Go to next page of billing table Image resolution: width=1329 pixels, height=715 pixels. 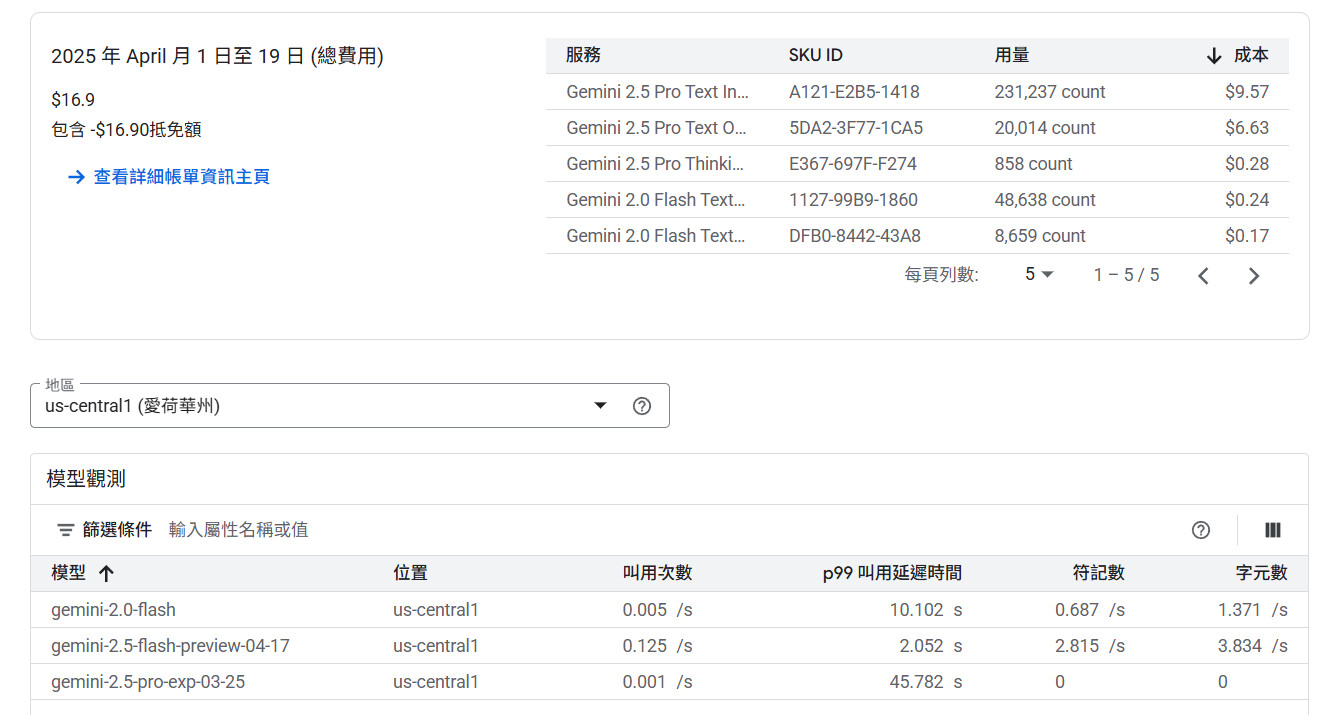[x=1254, y=276]
